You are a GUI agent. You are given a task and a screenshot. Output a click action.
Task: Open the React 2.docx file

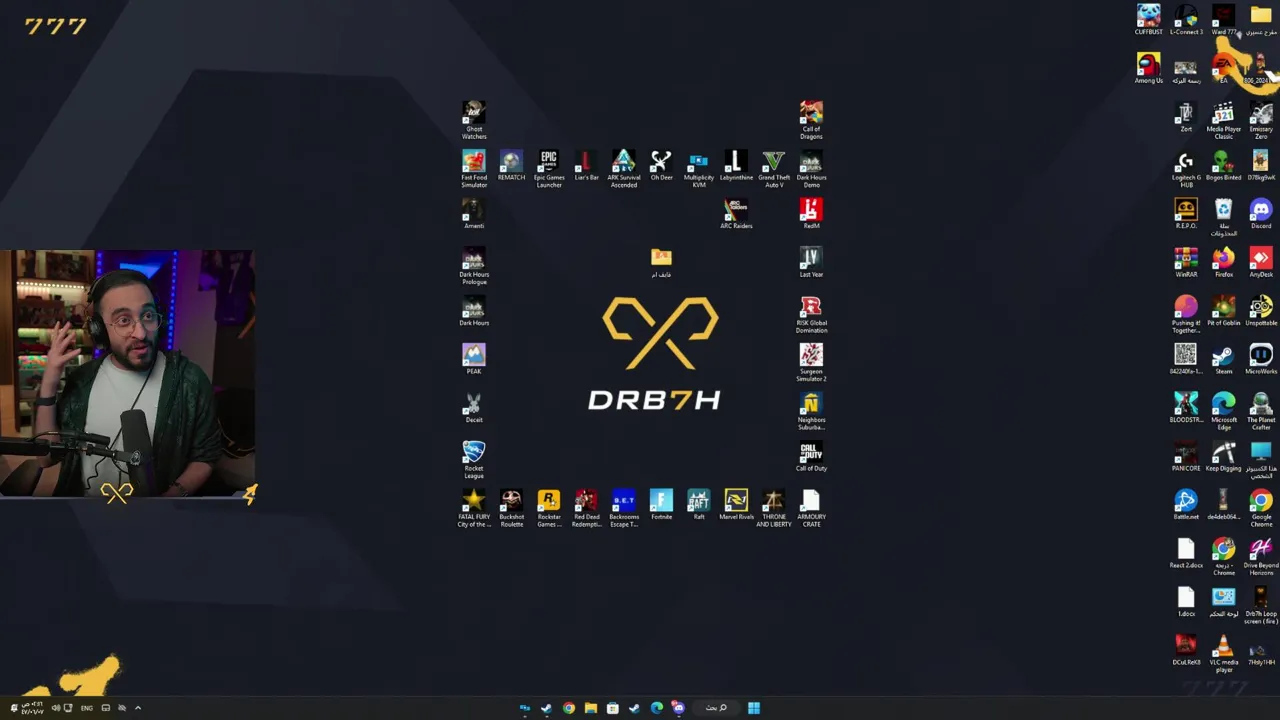tap(1186, 553)
